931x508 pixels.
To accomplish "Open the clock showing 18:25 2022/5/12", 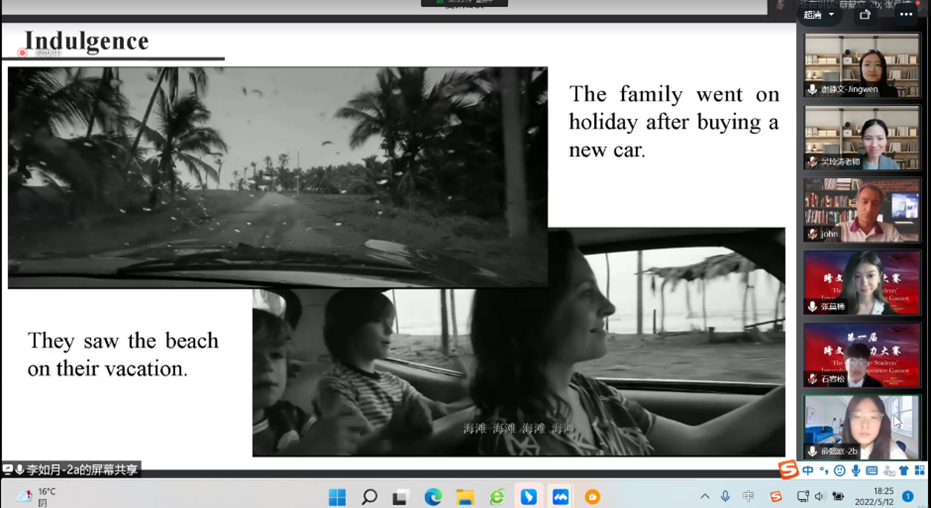I will pos(874,496).
